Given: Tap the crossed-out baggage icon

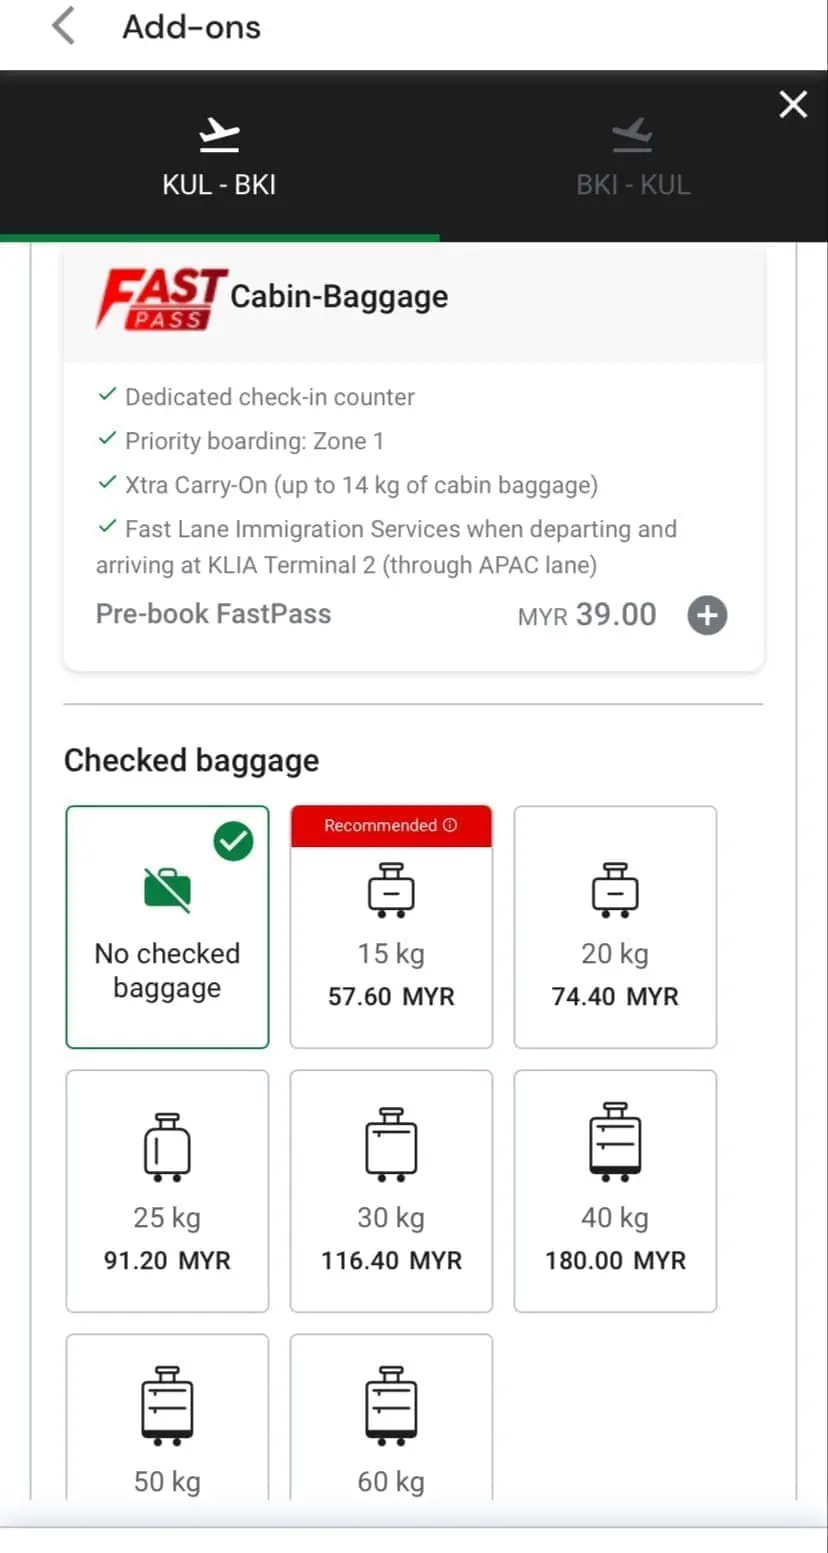Looking at the screenshot, I should [167, 888].
